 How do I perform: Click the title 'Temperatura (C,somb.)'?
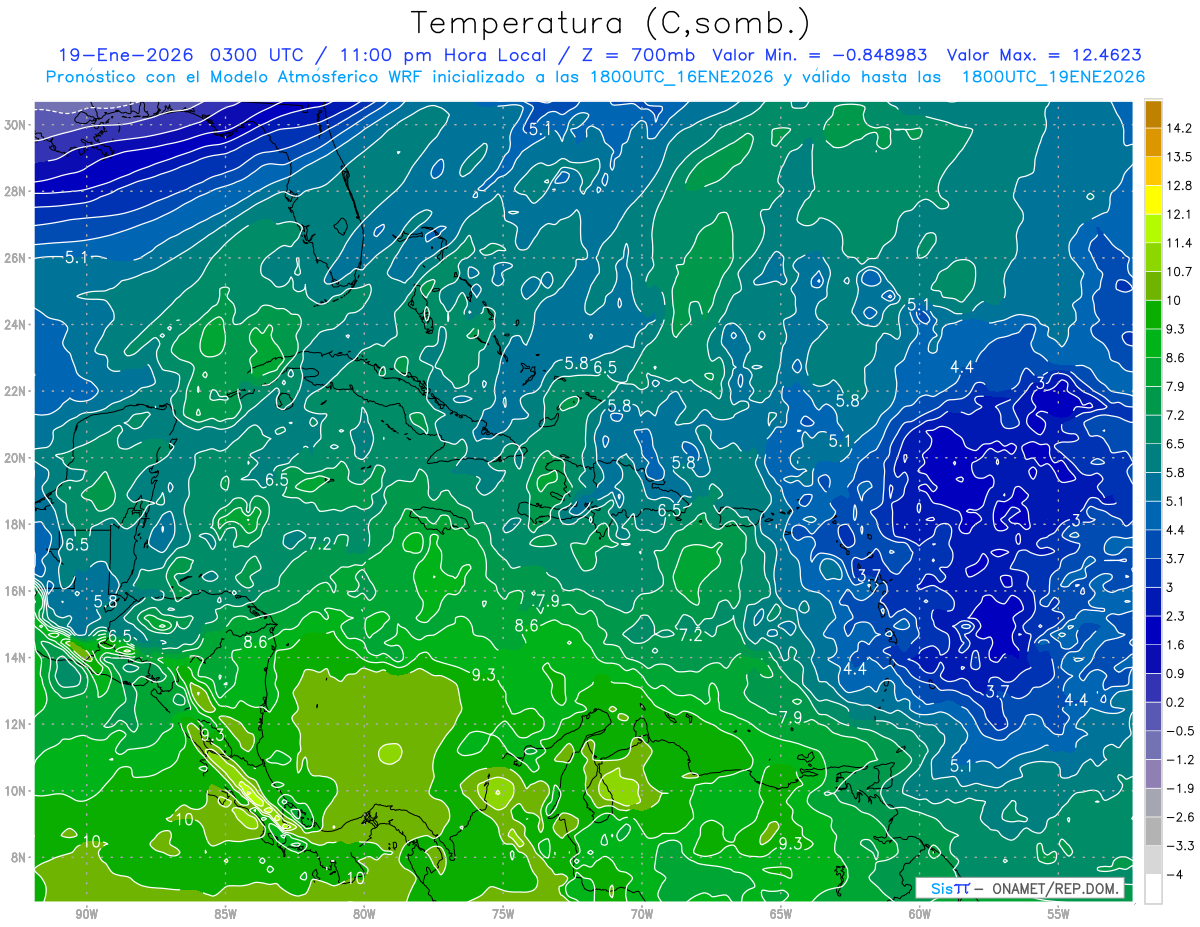[611, 23]
